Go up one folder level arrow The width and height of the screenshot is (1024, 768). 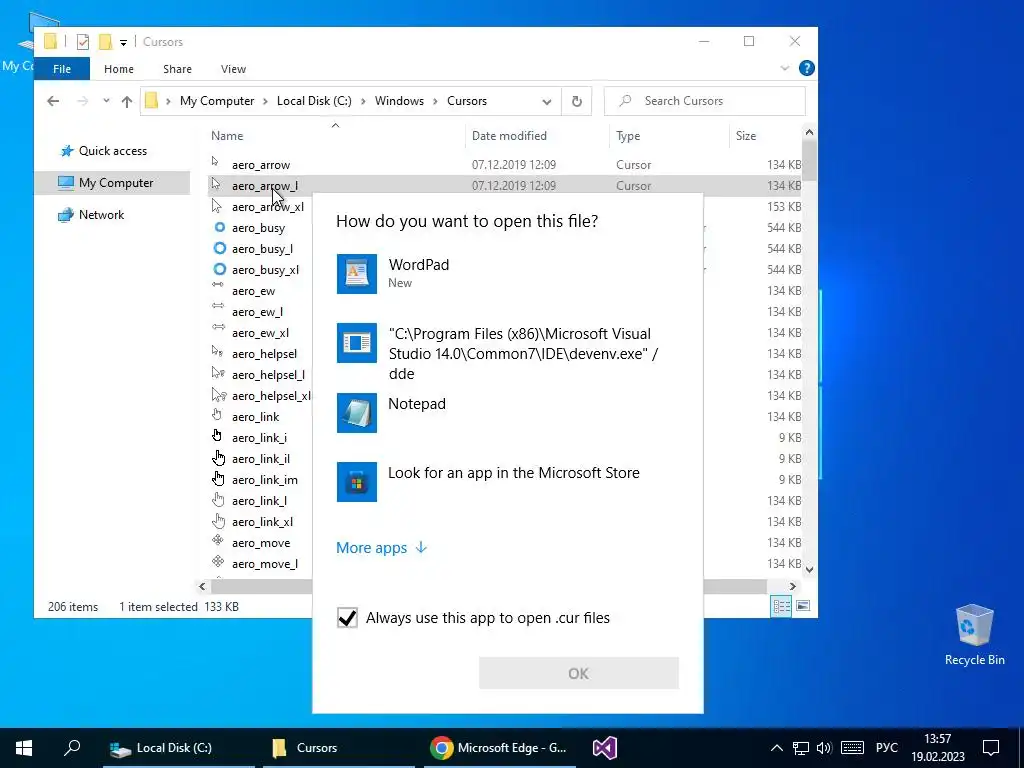(127, 101)
